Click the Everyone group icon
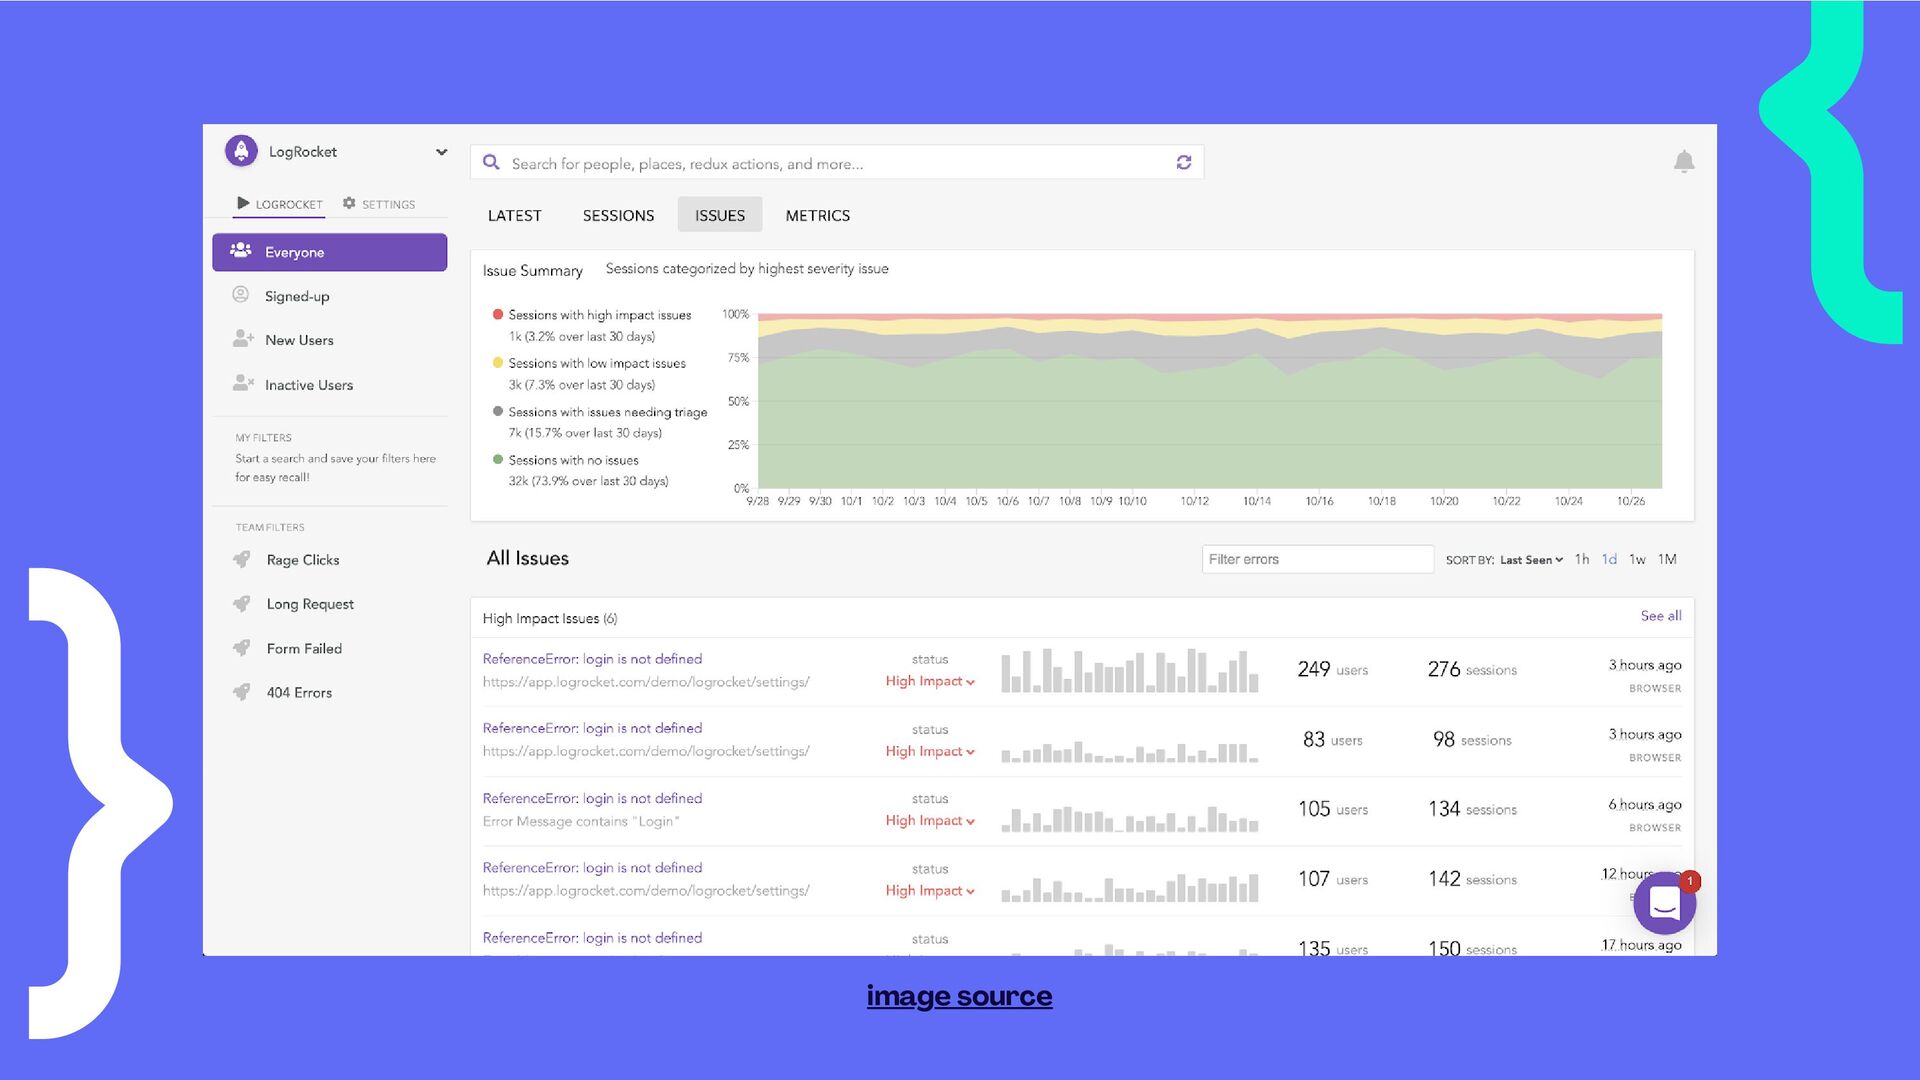Viewport: 1920px width, 1080px height. [241, 250]
